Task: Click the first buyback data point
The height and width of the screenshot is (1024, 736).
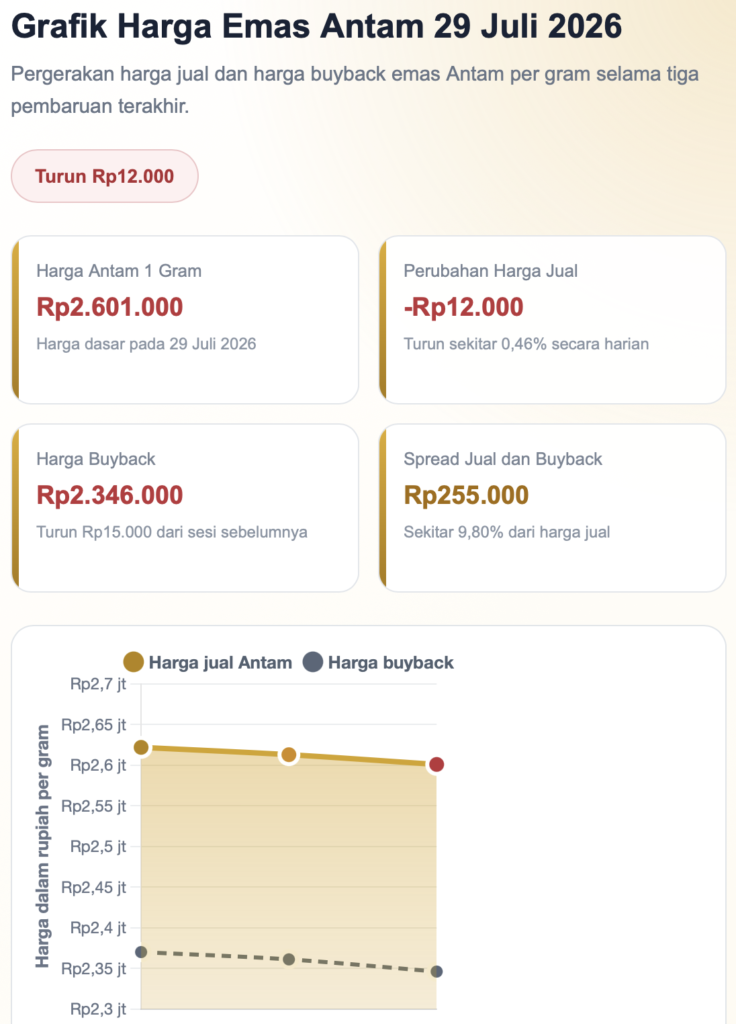Action: point(141,952)
